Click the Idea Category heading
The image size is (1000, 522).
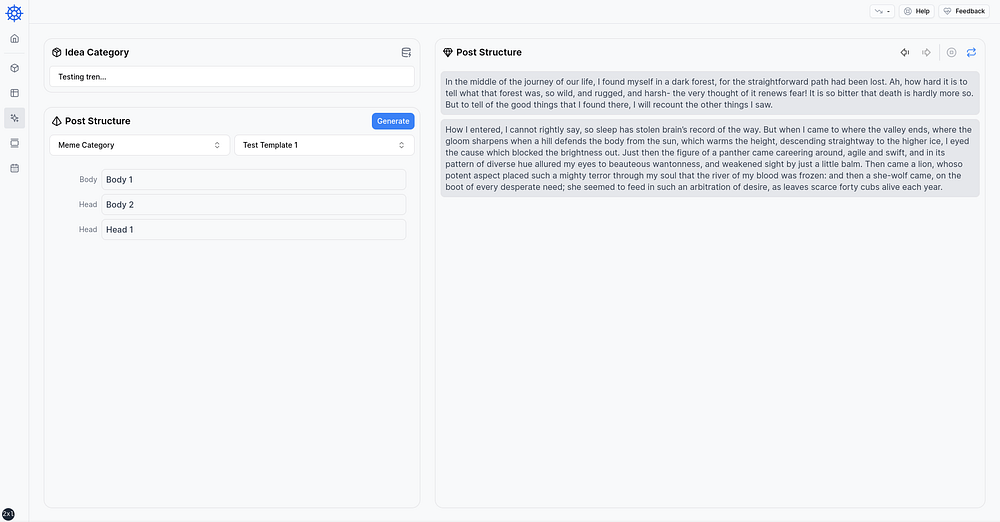97,52
